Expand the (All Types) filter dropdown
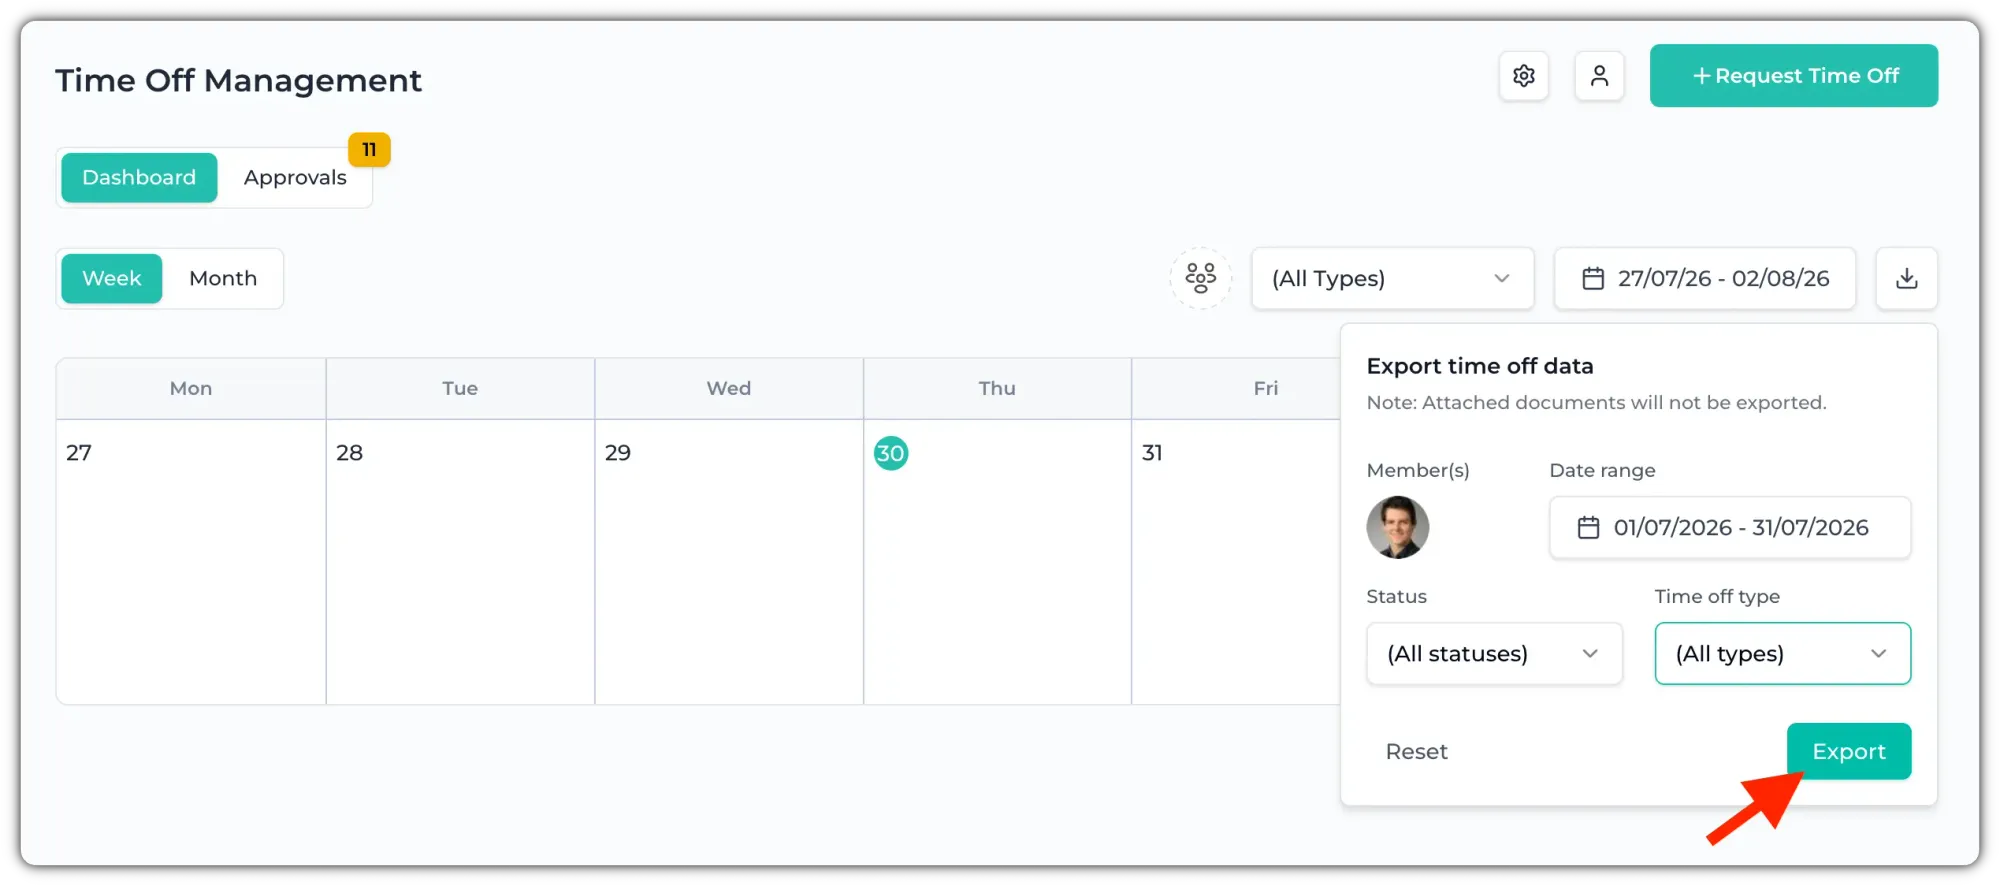The width and height of the screenshot is (2000, 886). coord(1392,278)
